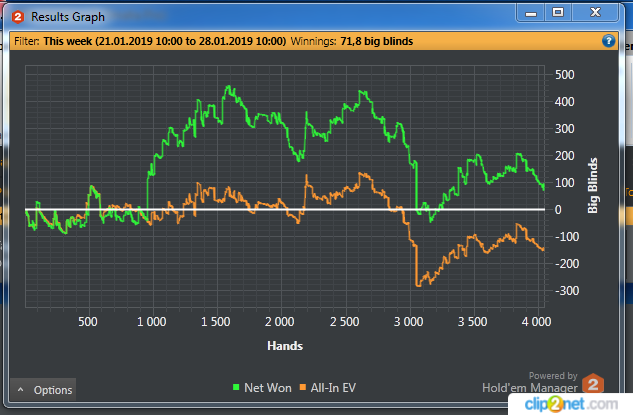Click the 'Big Blinds' axis title
This screenshot has height=415, width=633.
pos(592,185)
